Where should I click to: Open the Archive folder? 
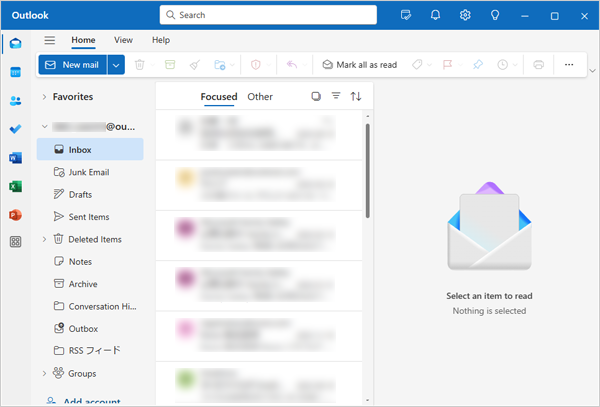point(90,284)
